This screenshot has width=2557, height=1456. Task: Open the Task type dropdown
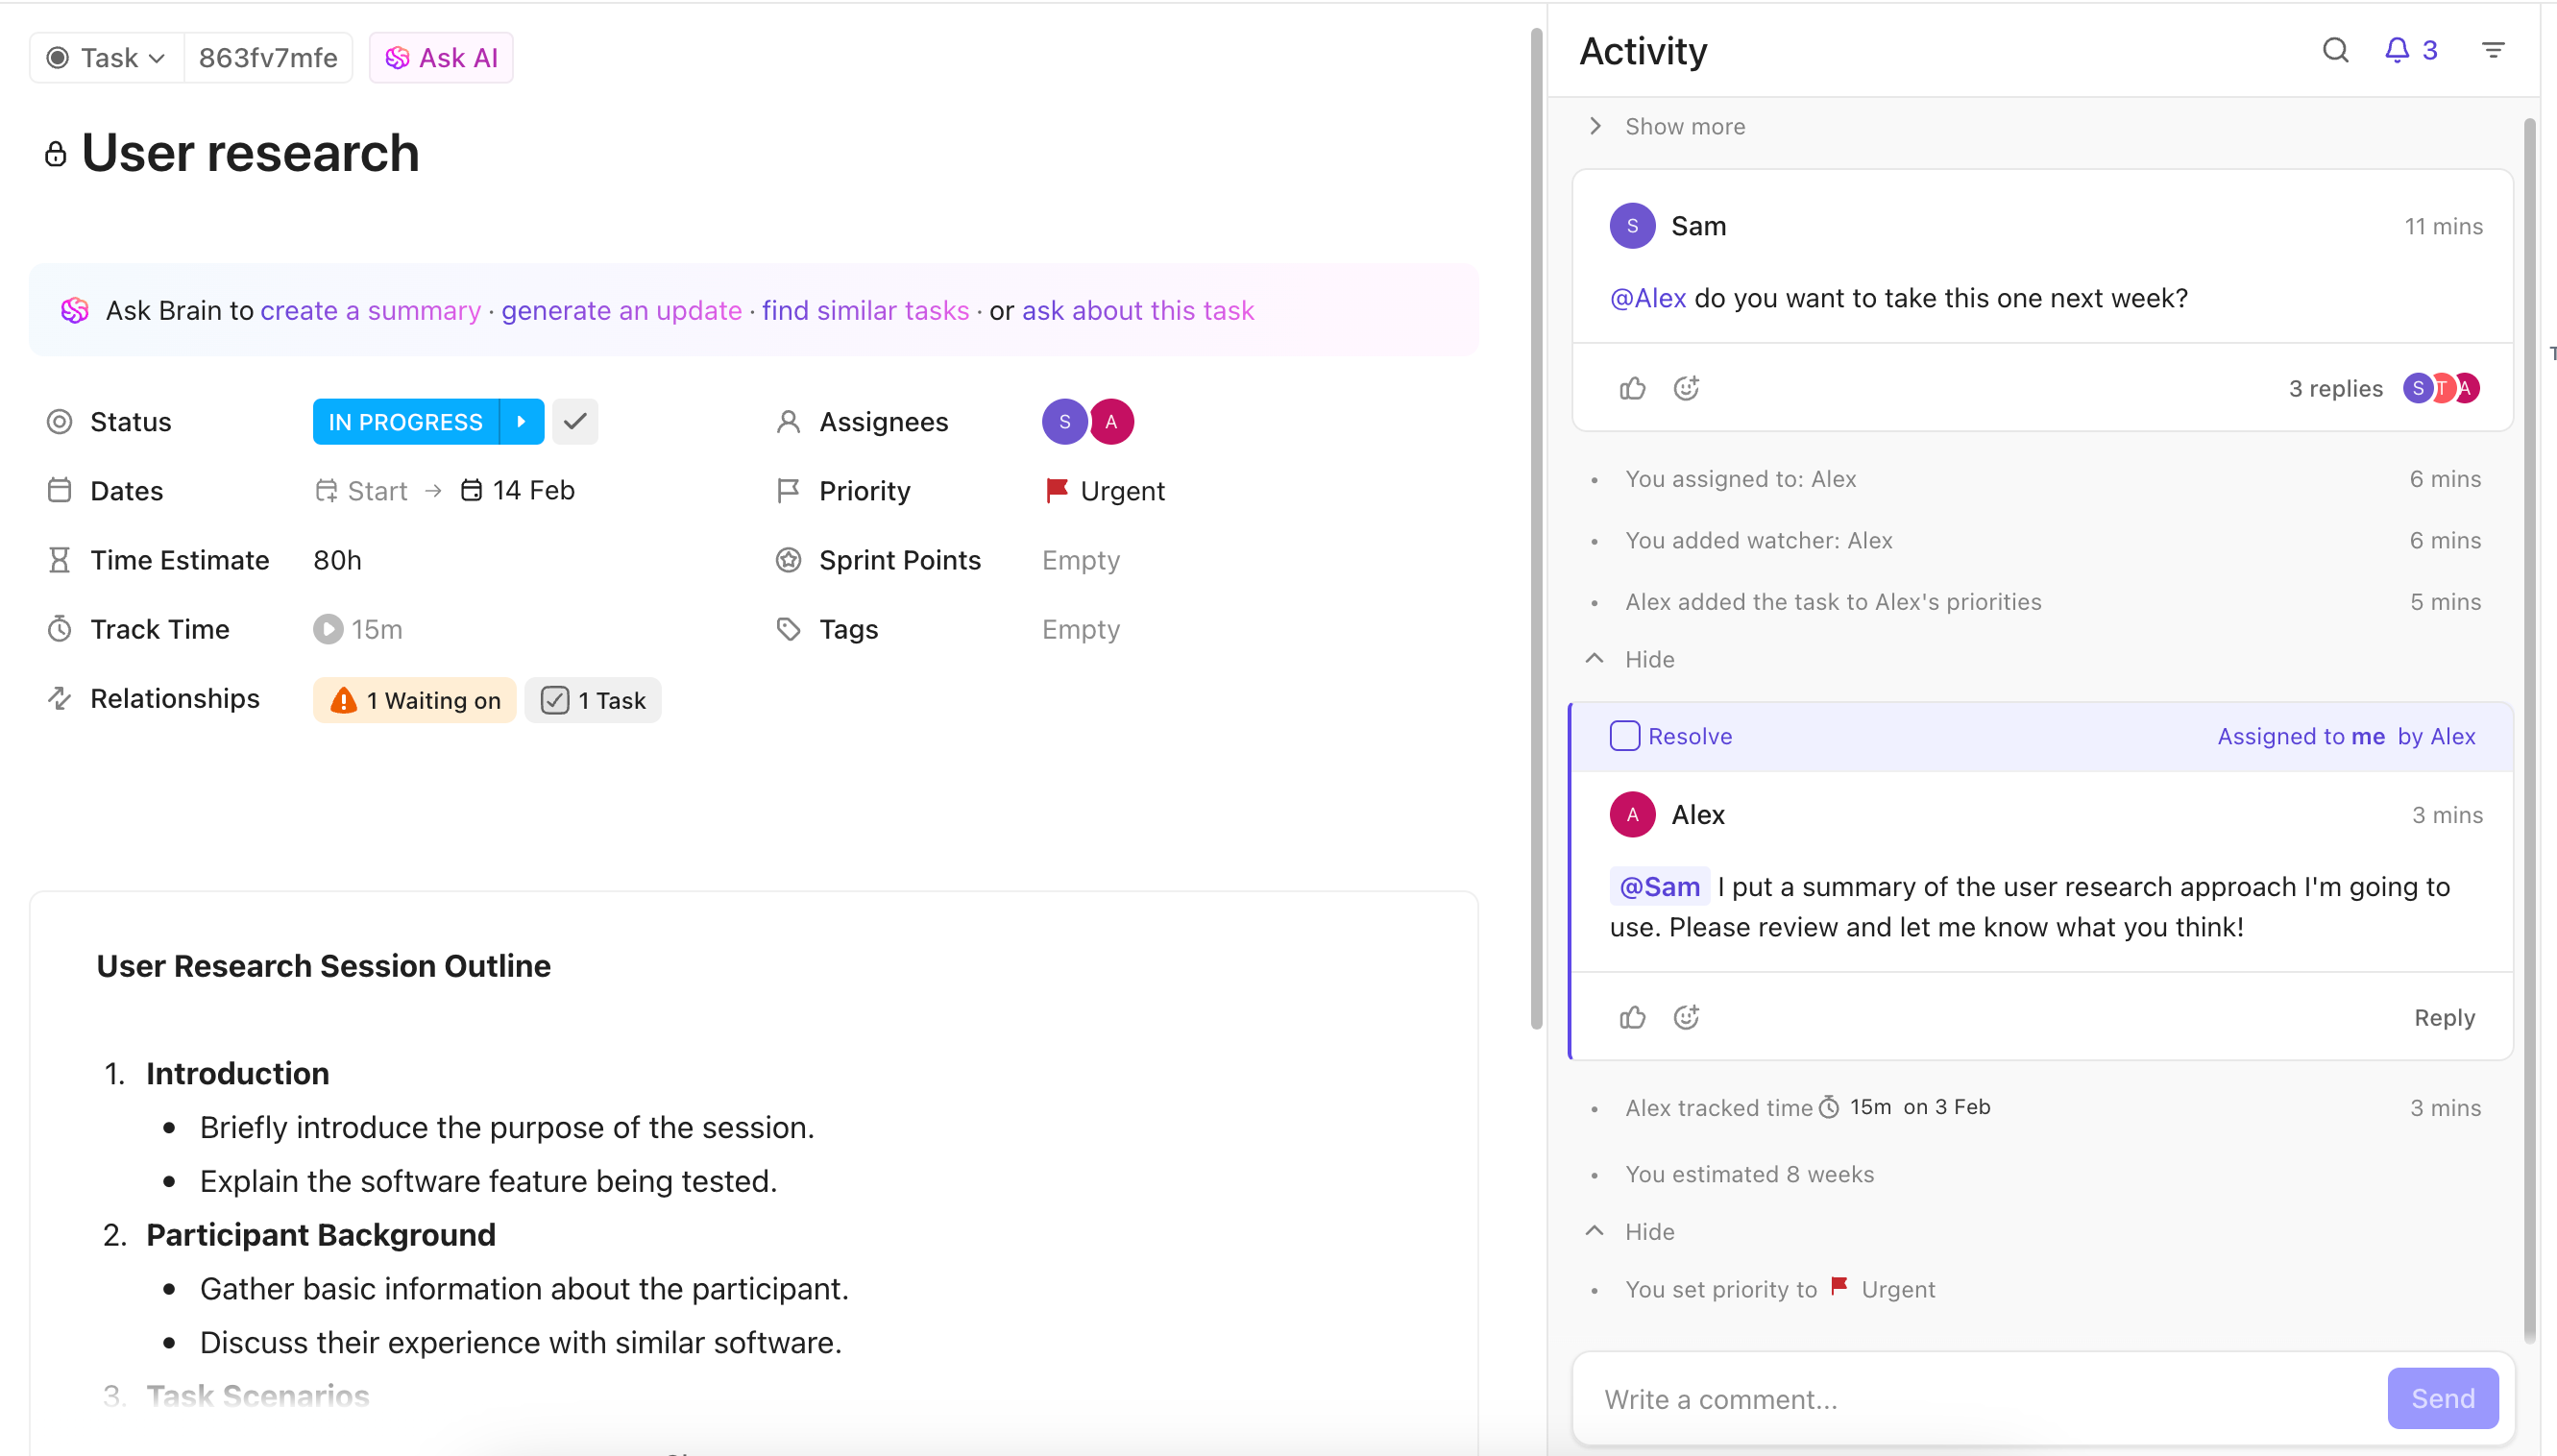click(107, 58)
